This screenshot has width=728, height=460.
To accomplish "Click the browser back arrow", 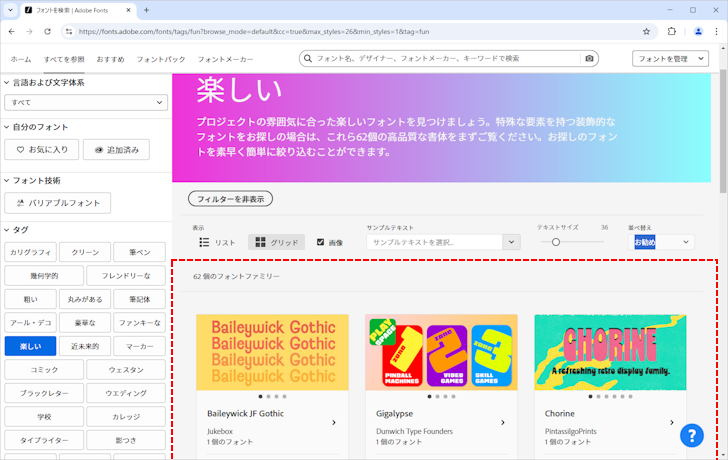I will 12,32.
